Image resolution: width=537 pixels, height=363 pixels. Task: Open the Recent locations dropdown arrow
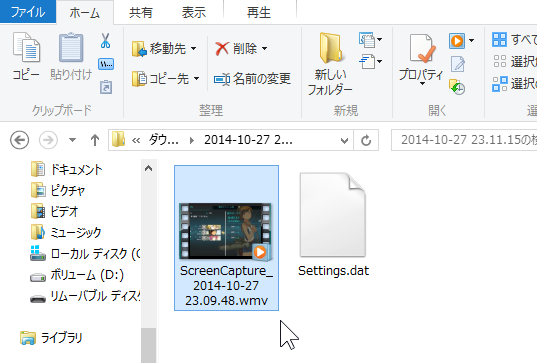coord(72,140)
